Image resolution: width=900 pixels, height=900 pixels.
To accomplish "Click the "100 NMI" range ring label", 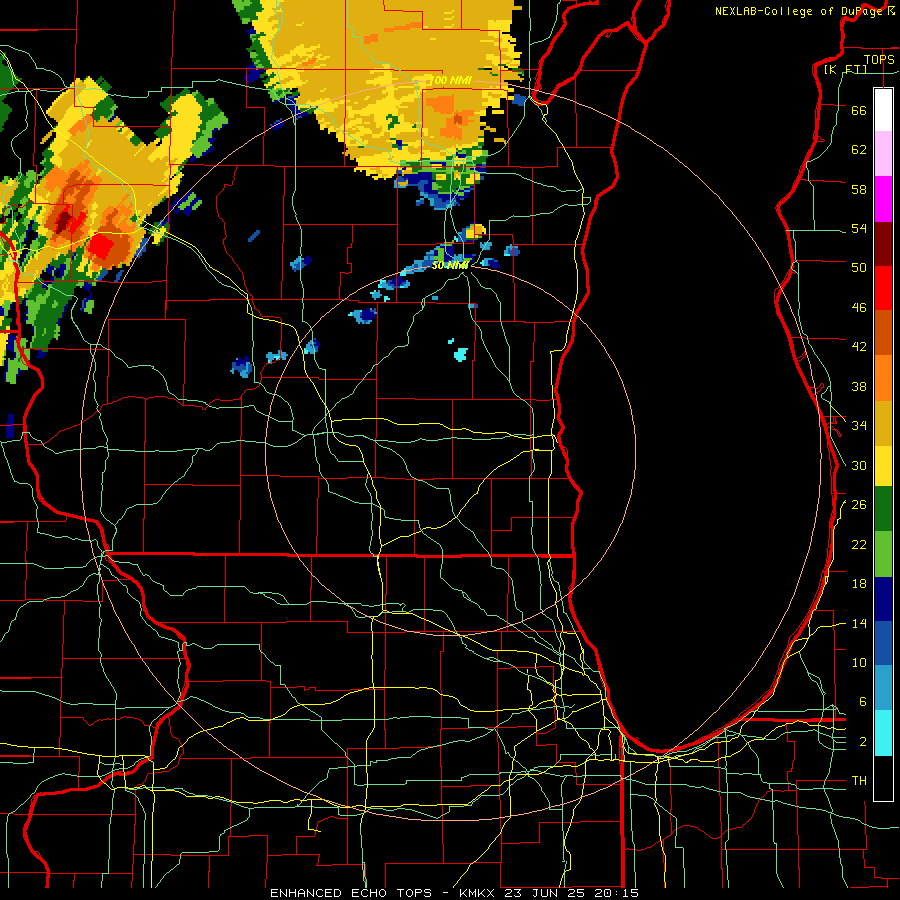I will click(451, 80).
